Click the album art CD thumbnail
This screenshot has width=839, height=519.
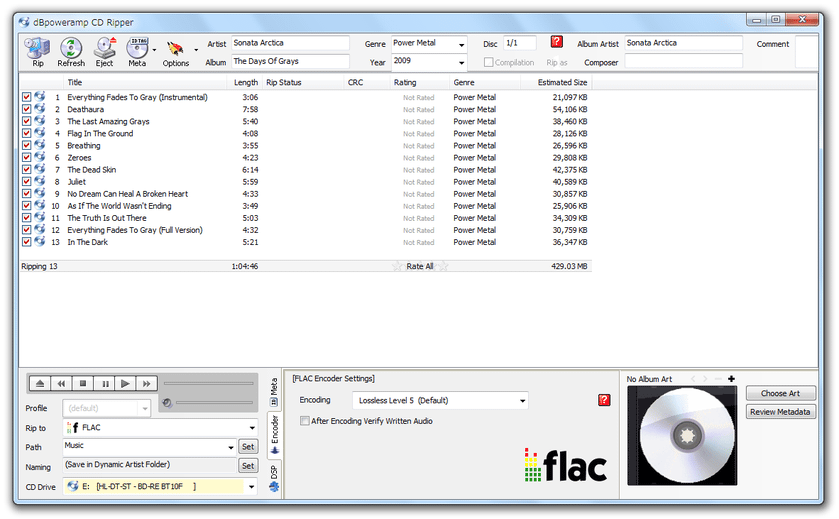pyautogui.click(x=682, y=436)
